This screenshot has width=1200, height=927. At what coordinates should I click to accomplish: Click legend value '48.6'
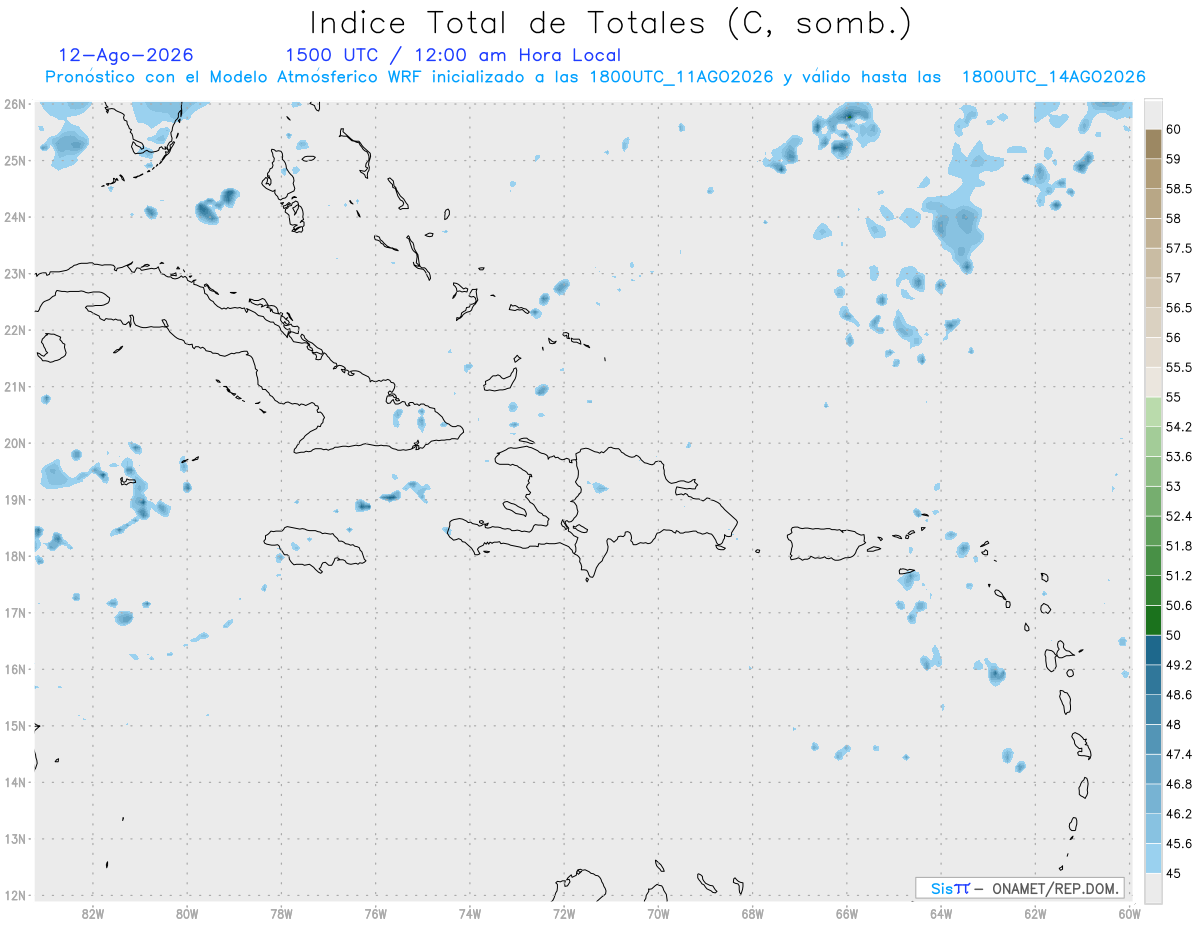tap(1178, 695)
